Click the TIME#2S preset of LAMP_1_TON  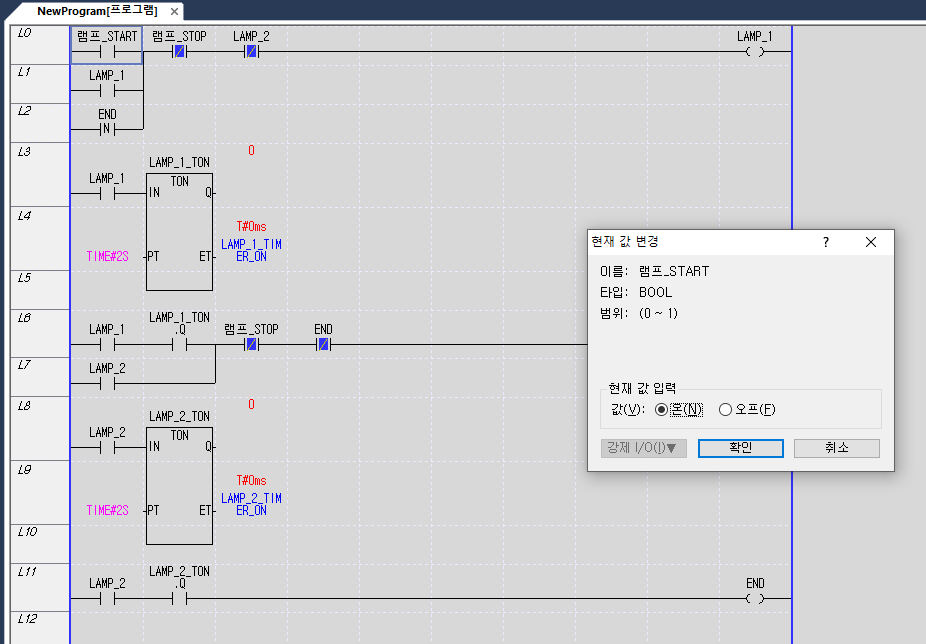(x=107, y=256)
